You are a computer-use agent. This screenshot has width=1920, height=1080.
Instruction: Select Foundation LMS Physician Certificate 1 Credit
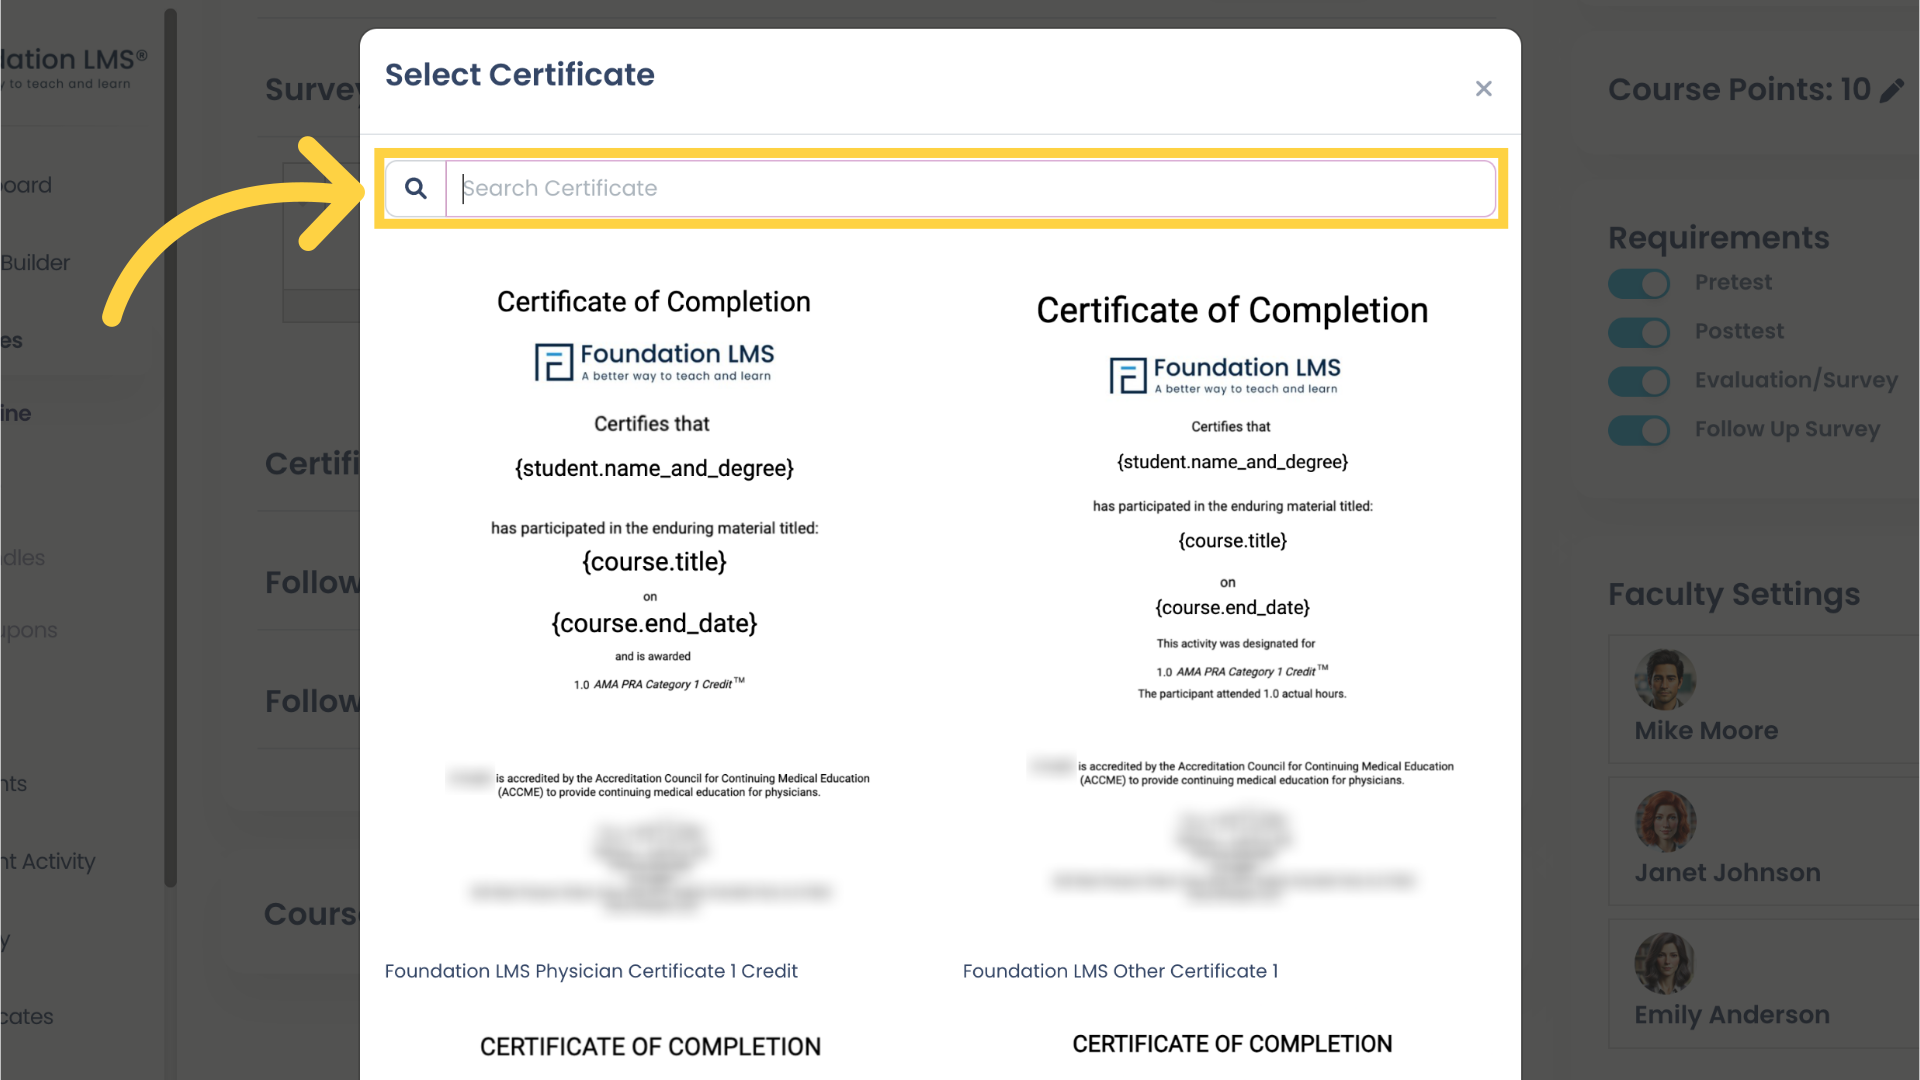(592, 972)
